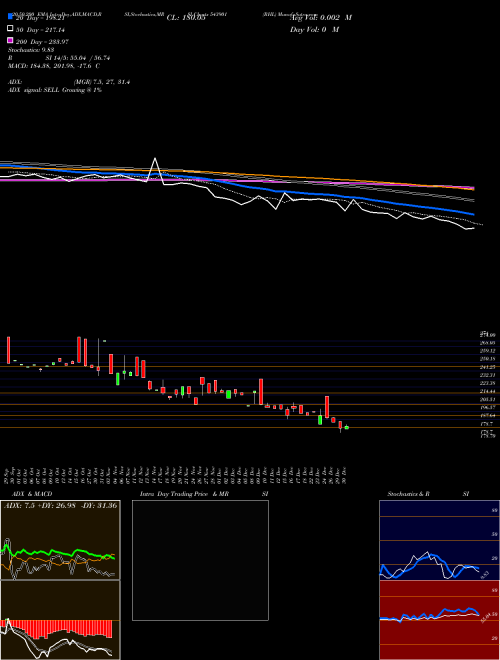Click the blue 20 Day legend swatch
This screenshot has width=500, height=660.
[10, 16]
